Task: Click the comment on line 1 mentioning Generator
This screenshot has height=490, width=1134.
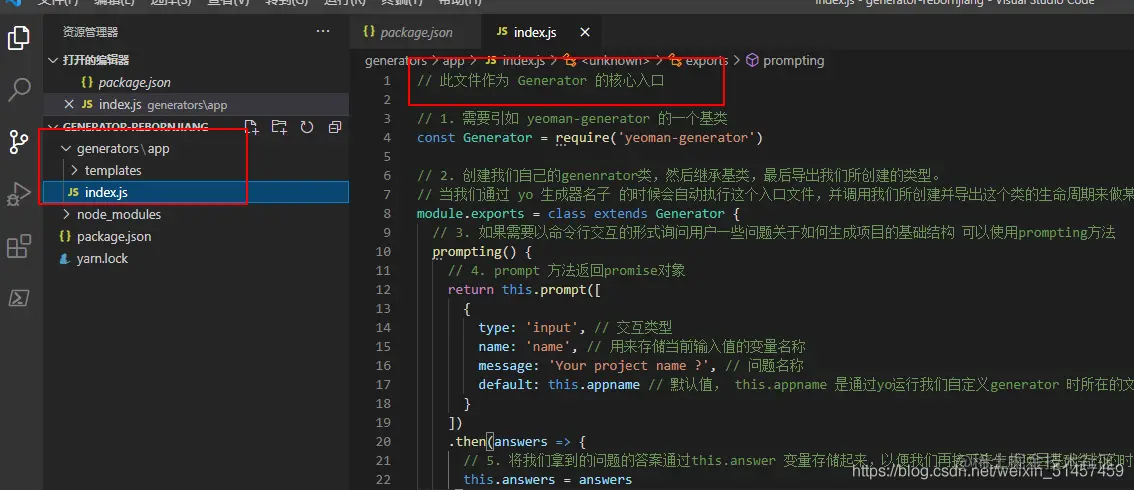Action: (x=540, y=81)
